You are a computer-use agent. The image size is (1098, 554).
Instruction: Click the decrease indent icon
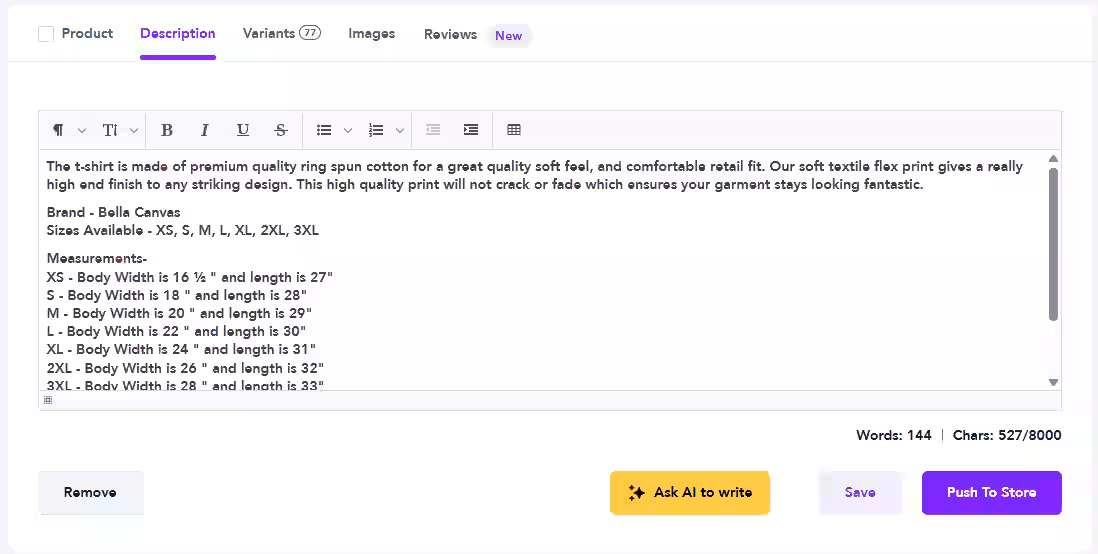[x=433, y=130]
